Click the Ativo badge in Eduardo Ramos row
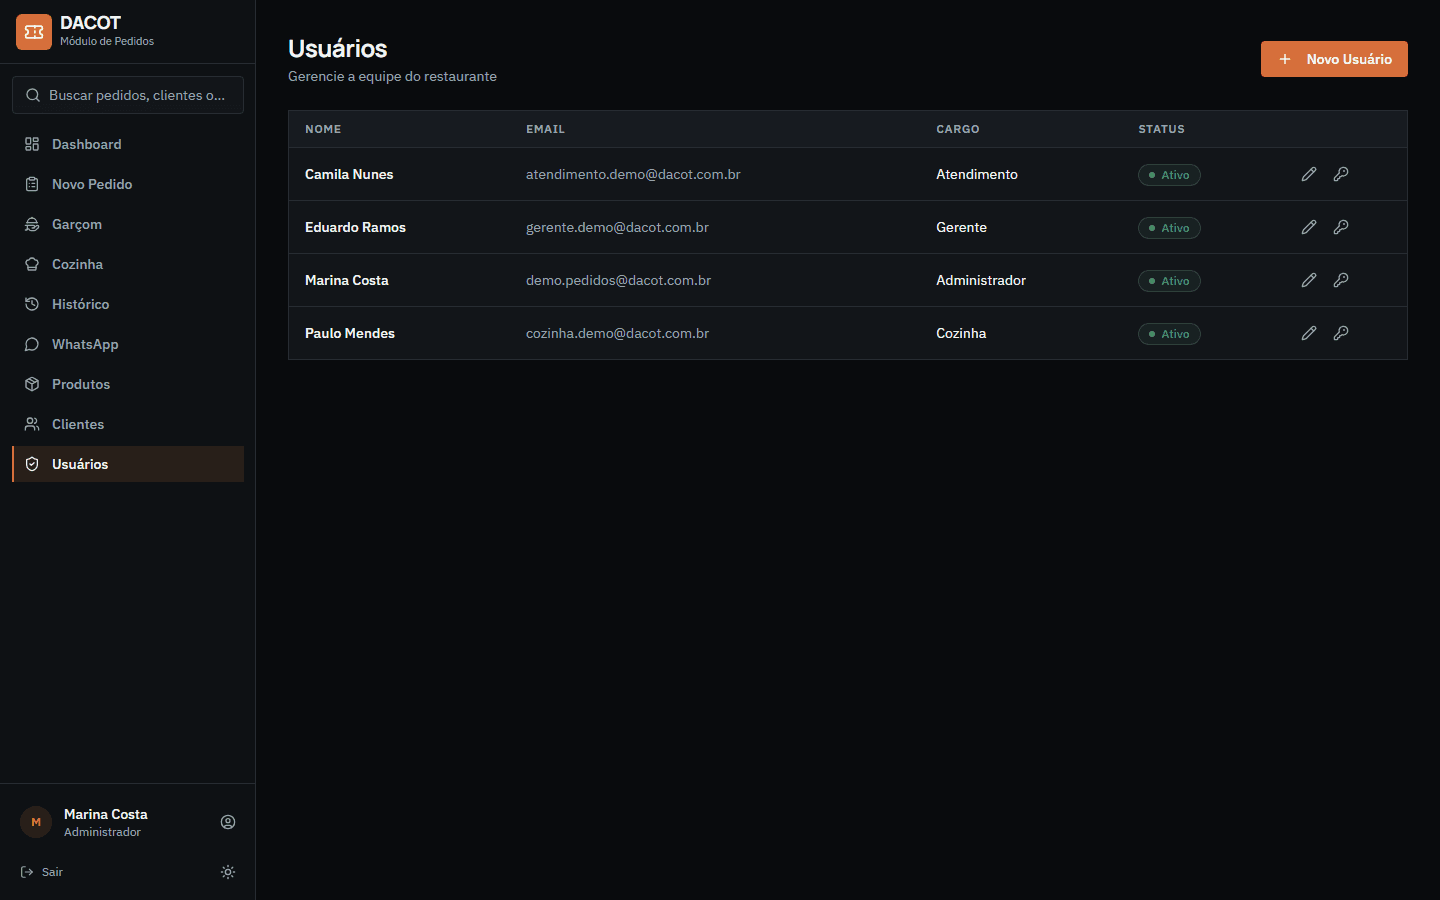This screenshot has height=900, width=1440. tap(1169, 228)
